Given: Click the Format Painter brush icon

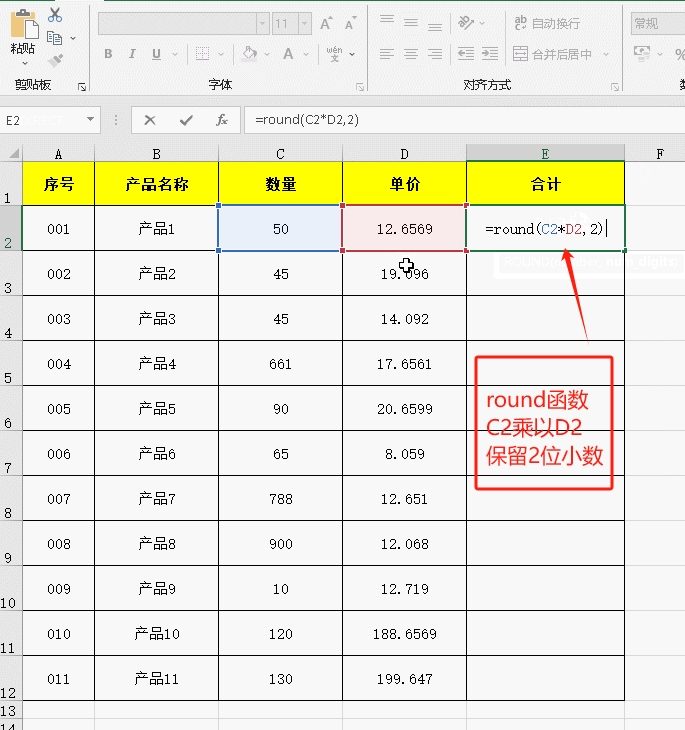Looking at the screenshot, I should (55, 61).
